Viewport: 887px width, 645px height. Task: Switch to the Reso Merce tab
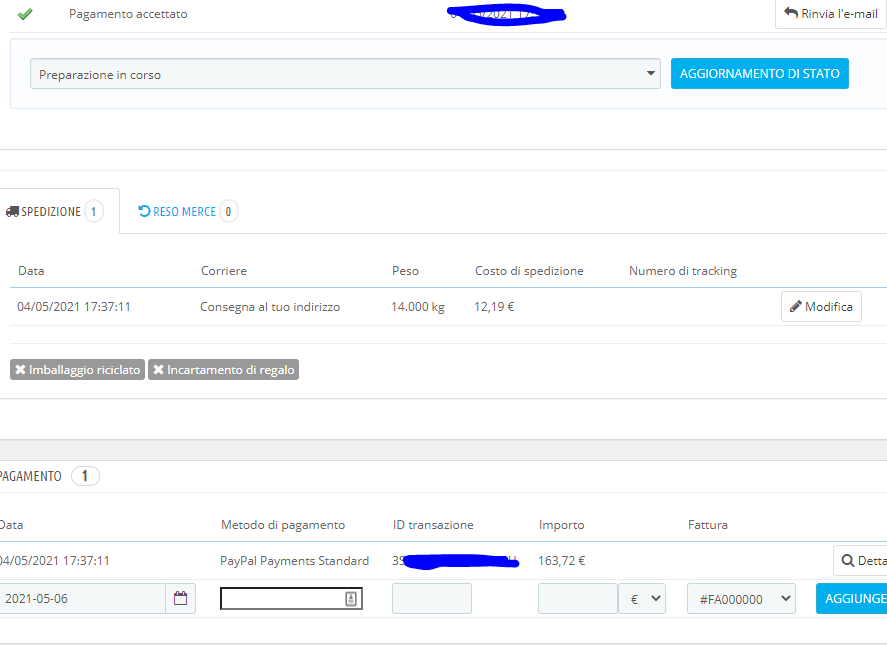click(x=188, y=211)
